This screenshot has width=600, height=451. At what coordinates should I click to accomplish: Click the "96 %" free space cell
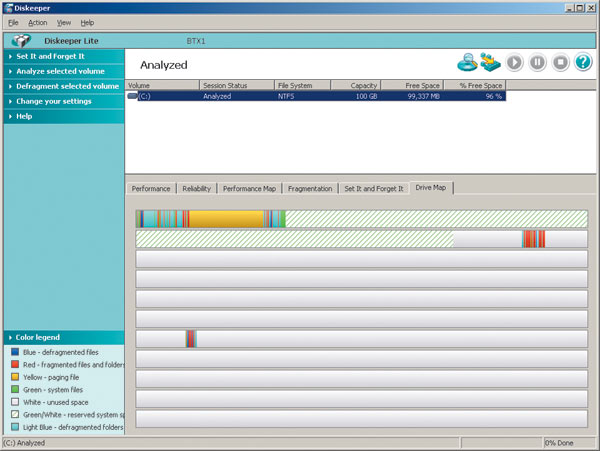pos(494,96)
